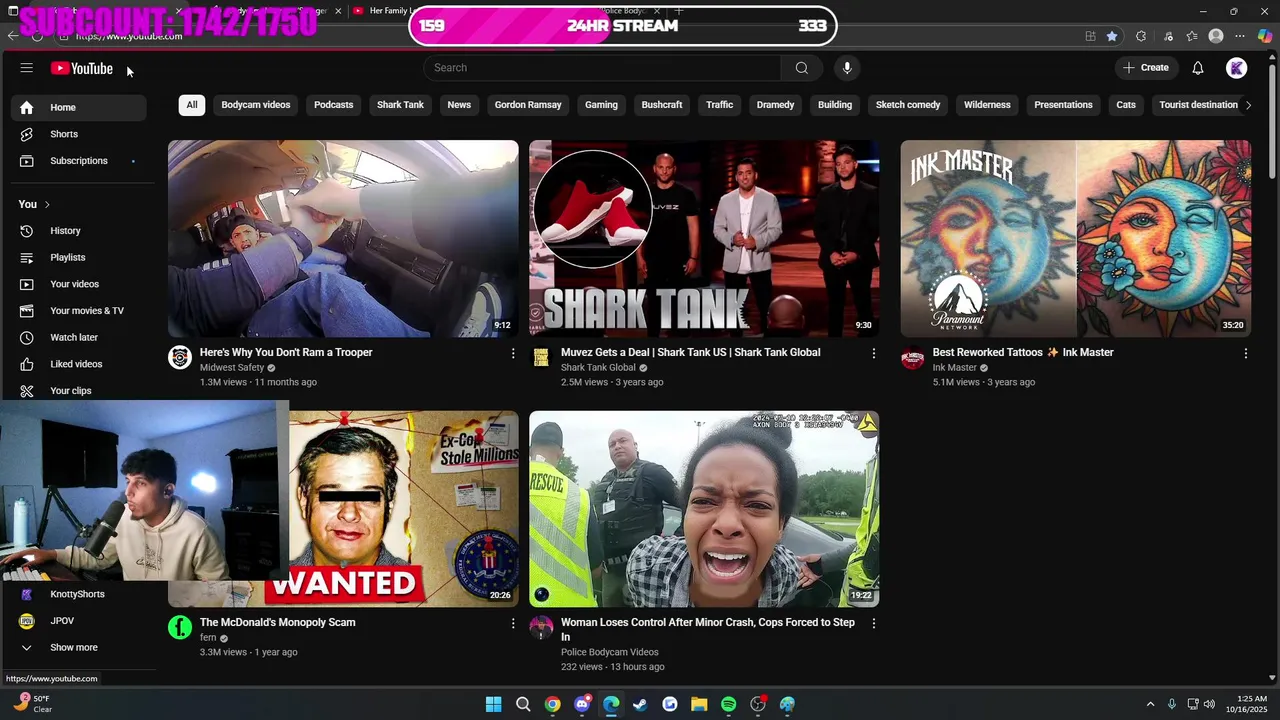Select the Bodycam videos chip

coord(256,105)
